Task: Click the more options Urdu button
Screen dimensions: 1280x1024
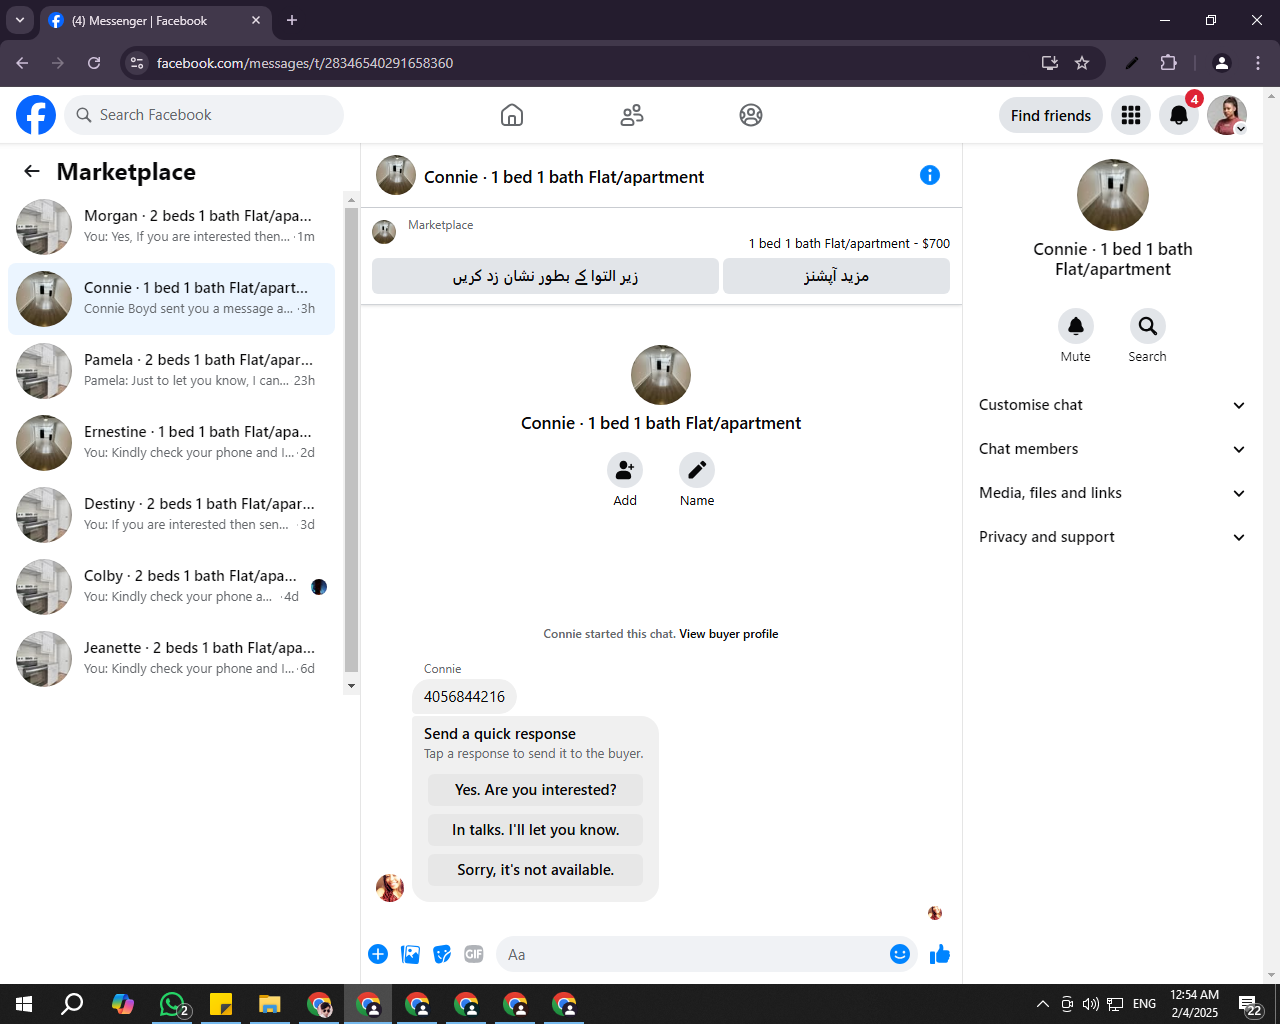Action: [x=836, y=276]
